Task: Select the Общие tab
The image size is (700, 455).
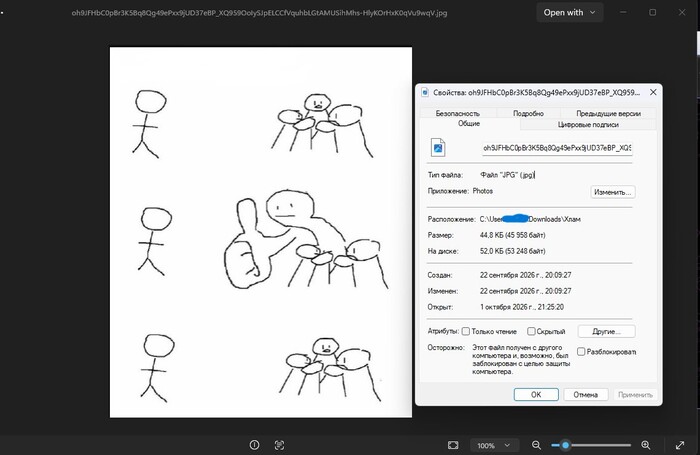Action: [x=469, y=124]
